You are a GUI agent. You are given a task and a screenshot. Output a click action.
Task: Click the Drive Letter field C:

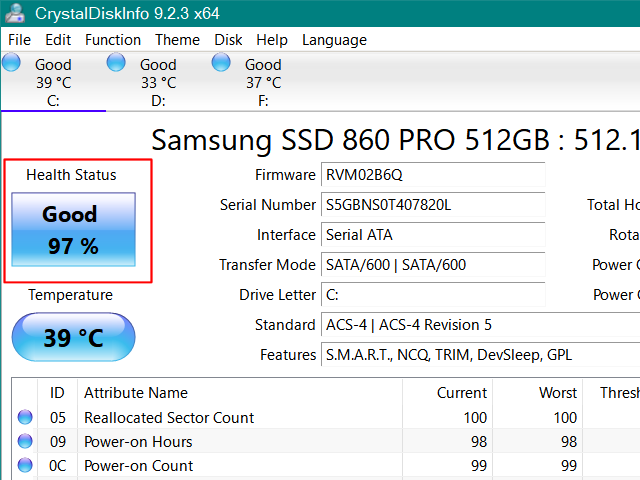[433, 295]
